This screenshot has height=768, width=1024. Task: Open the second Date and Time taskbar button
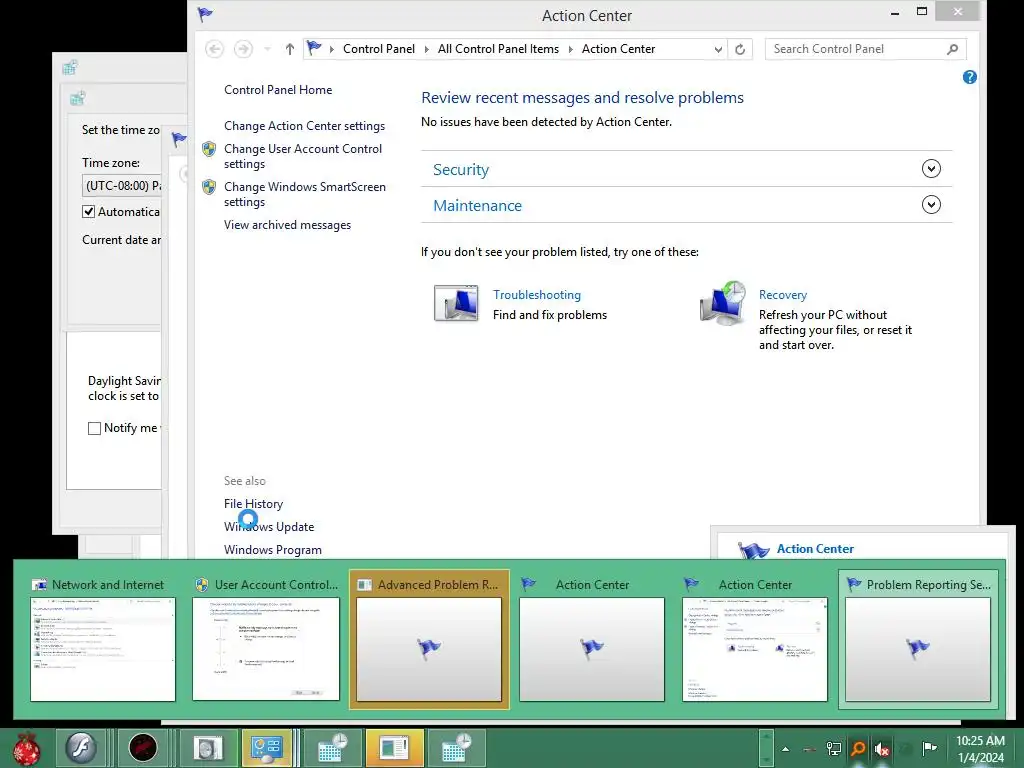point(455,748)
